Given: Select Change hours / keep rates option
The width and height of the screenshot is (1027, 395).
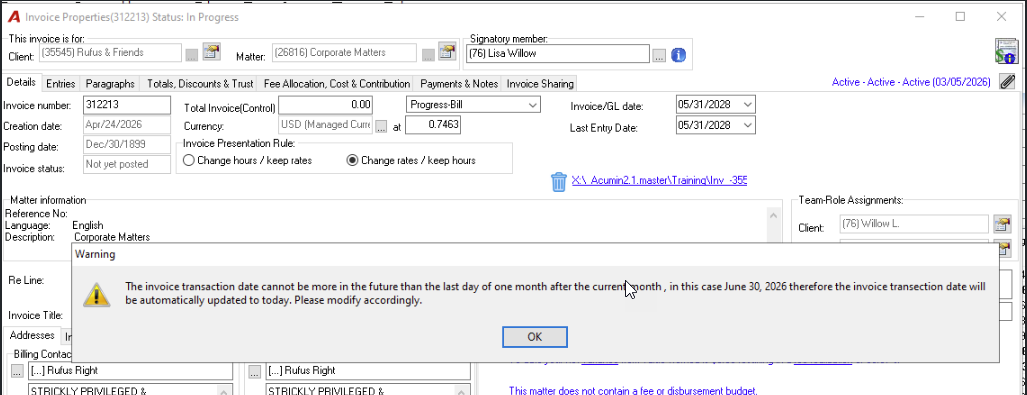Looking at the screenshot, I should point(248,160).
